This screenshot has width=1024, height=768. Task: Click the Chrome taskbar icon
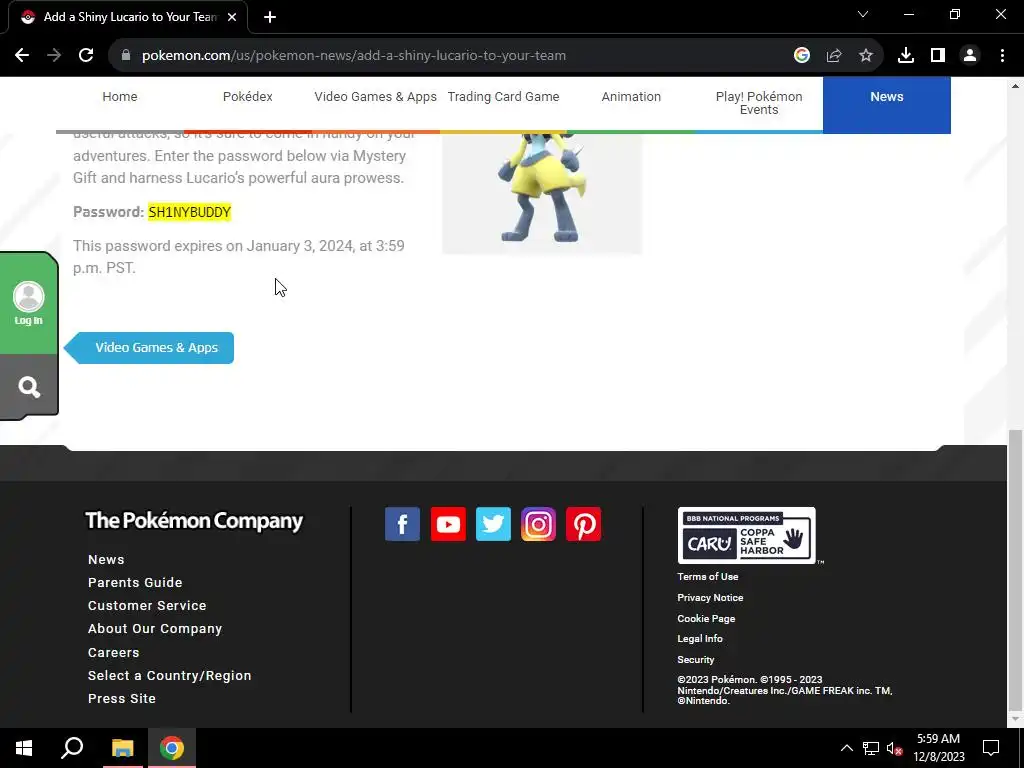tap(172, 748)
